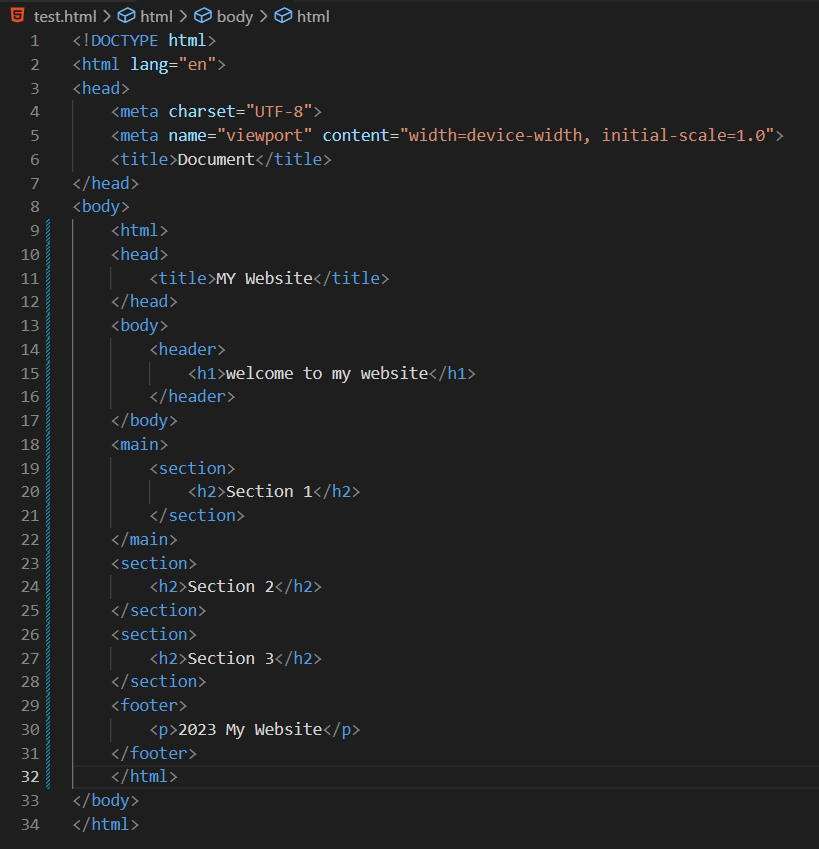Click line number 1 in the gutter
Screen dimensions: 819x849
pyautogui.click(x=34, y=40)
